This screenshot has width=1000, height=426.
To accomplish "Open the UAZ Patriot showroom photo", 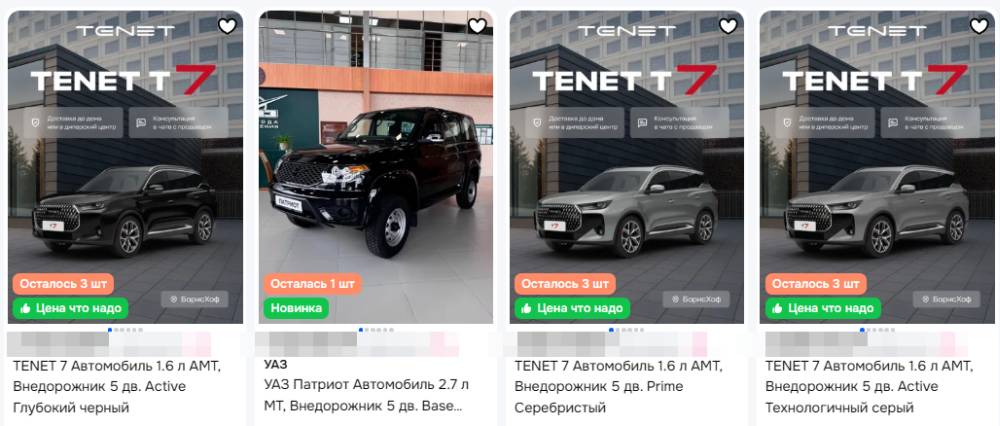I will [x=376, y=167].
